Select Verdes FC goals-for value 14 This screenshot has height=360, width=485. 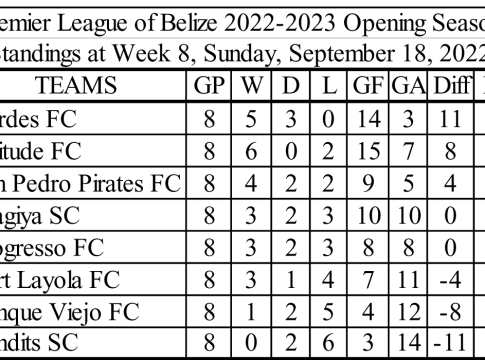(368, 119)
